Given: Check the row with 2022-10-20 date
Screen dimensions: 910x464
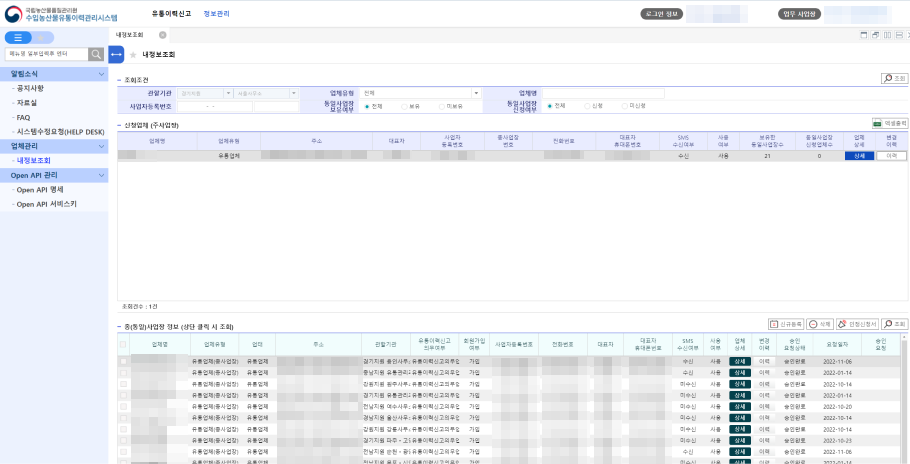Looking at the screenshot, I should 123,407.
